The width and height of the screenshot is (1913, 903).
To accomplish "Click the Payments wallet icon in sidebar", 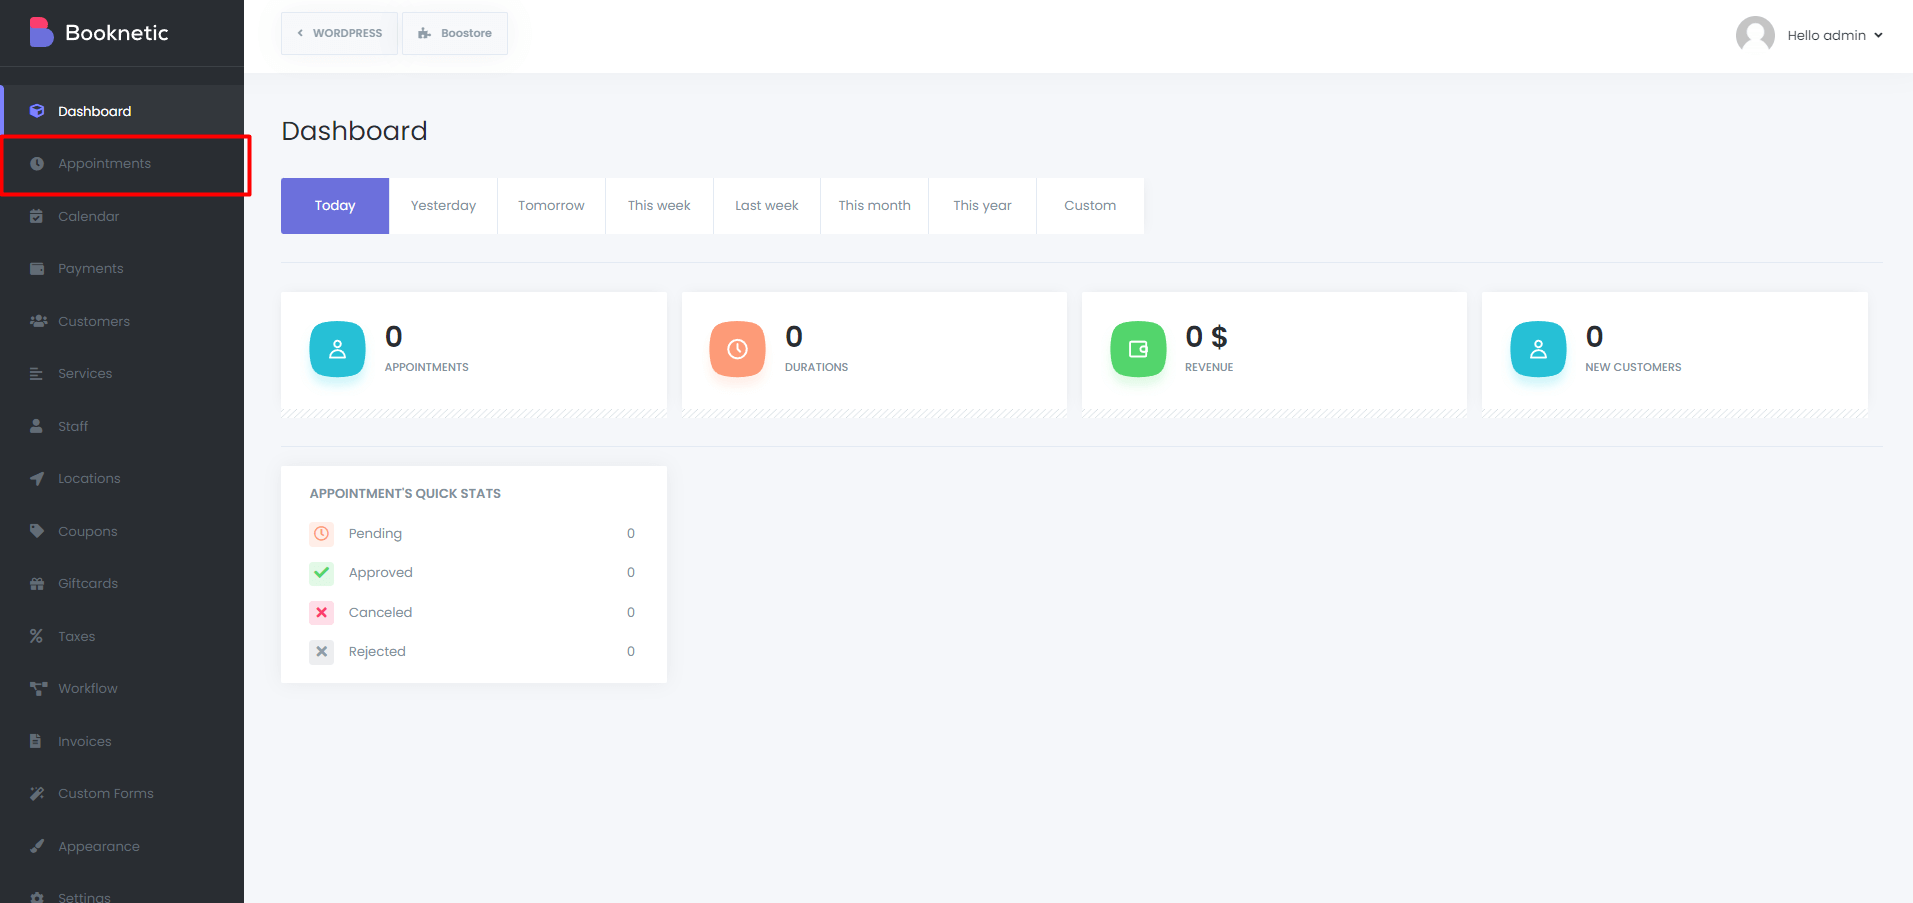I will pyautogui.click(x=37, y=269).
